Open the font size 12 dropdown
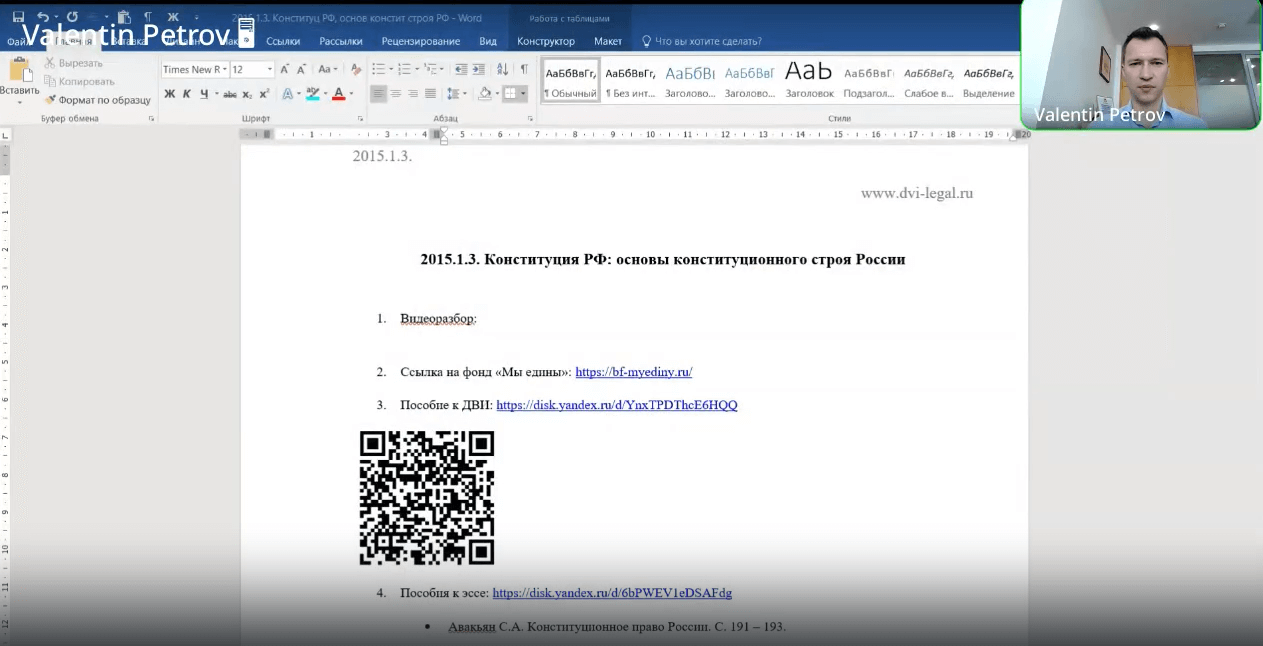Image resolution: width=1263 pixels, height=646 pixels. click(269, 70)
